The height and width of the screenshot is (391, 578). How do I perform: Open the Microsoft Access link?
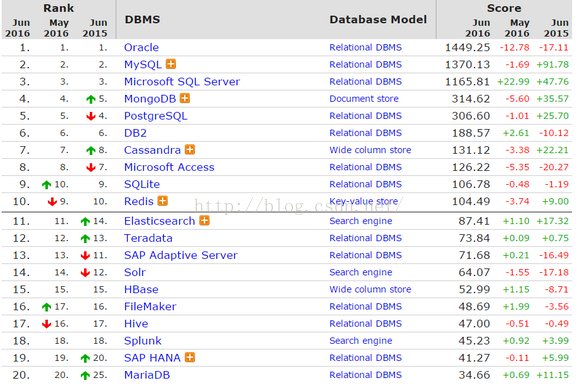coord(169,167)
